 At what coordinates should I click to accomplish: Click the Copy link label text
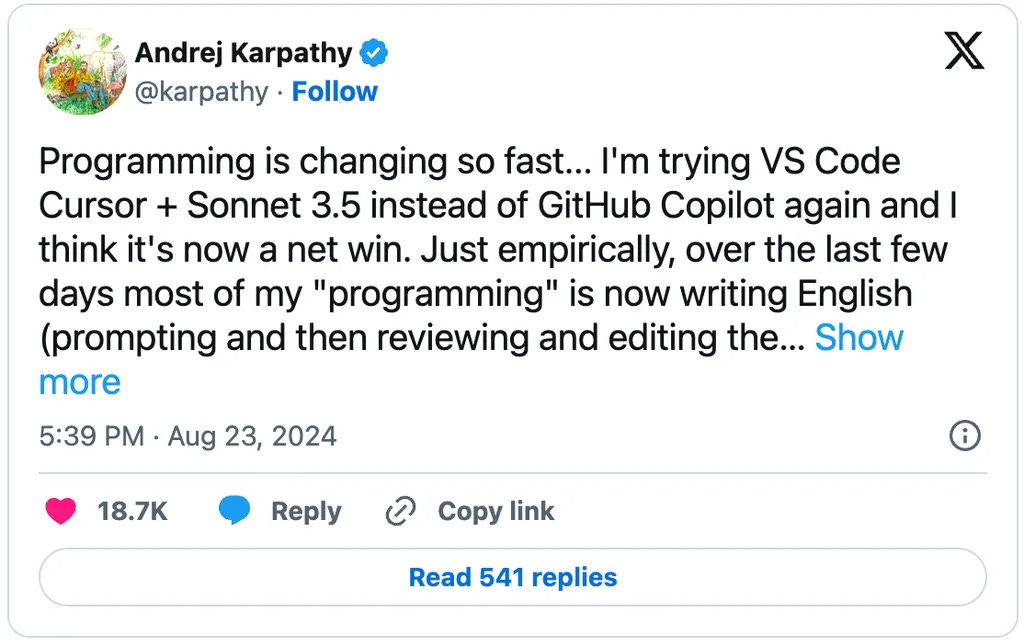495,511
